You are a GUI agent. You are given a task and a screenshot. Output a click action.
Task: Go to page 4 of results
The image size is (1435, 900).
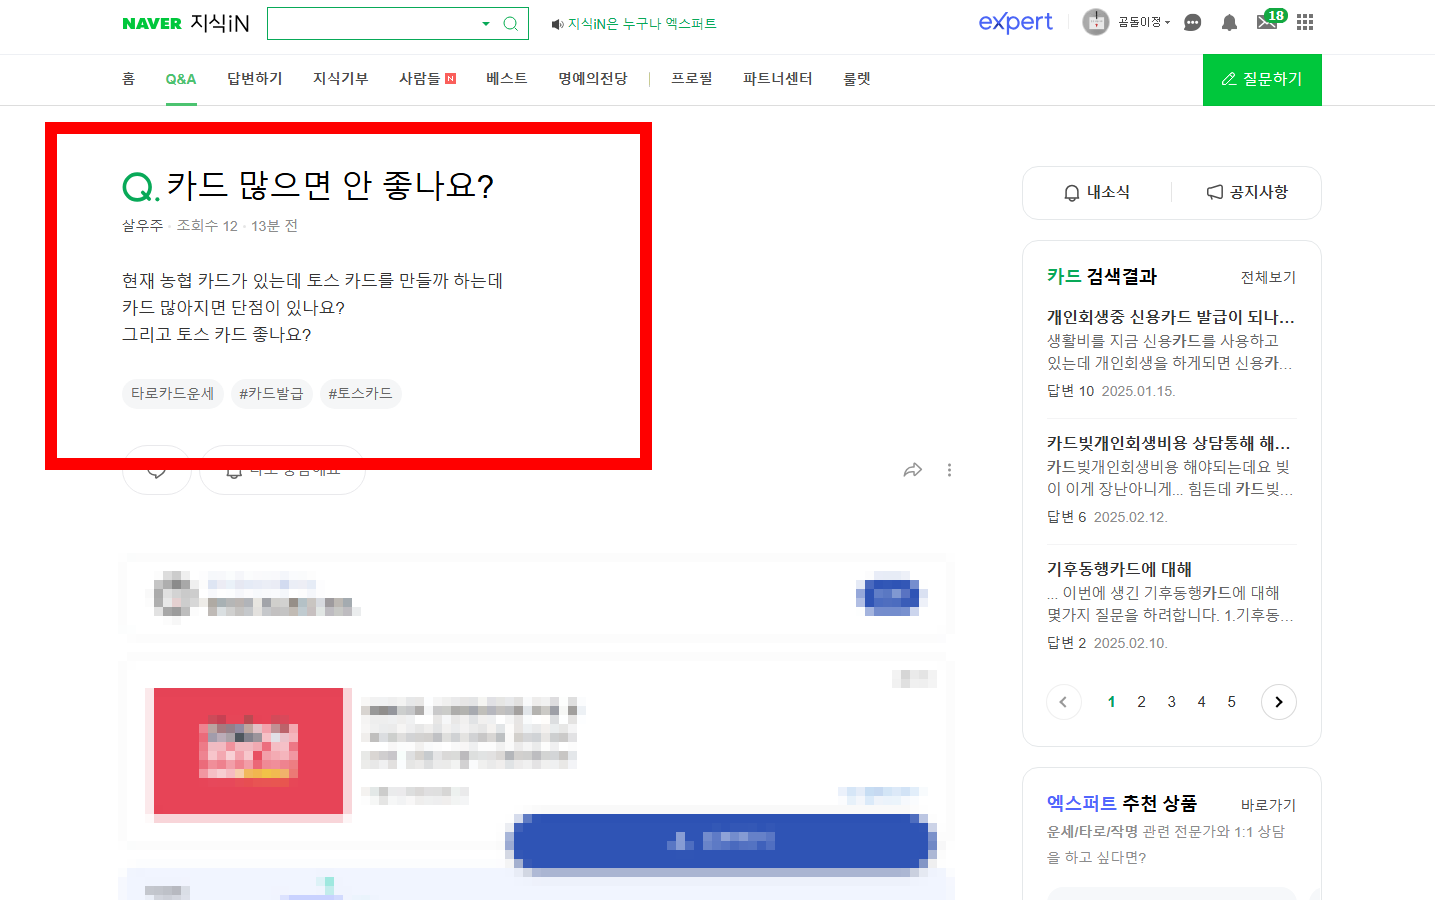point(1201,702)
